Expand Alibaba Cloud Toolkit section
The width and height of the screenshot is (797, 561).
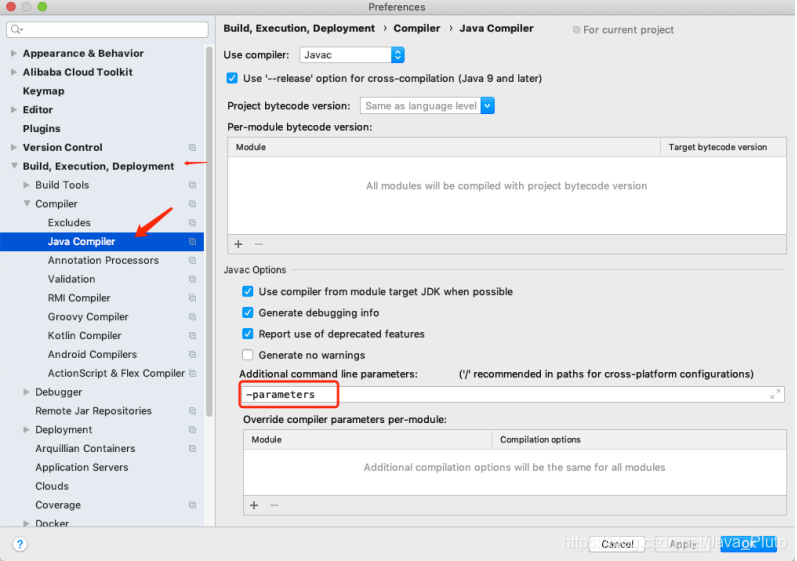(x=14, y=72)
